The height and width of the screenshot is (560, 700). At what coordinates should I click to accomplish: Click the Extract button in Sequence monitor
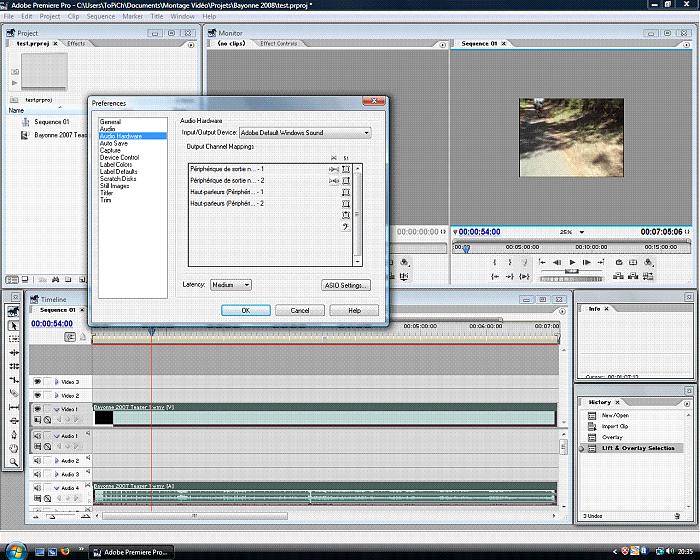tap(633, 276)
